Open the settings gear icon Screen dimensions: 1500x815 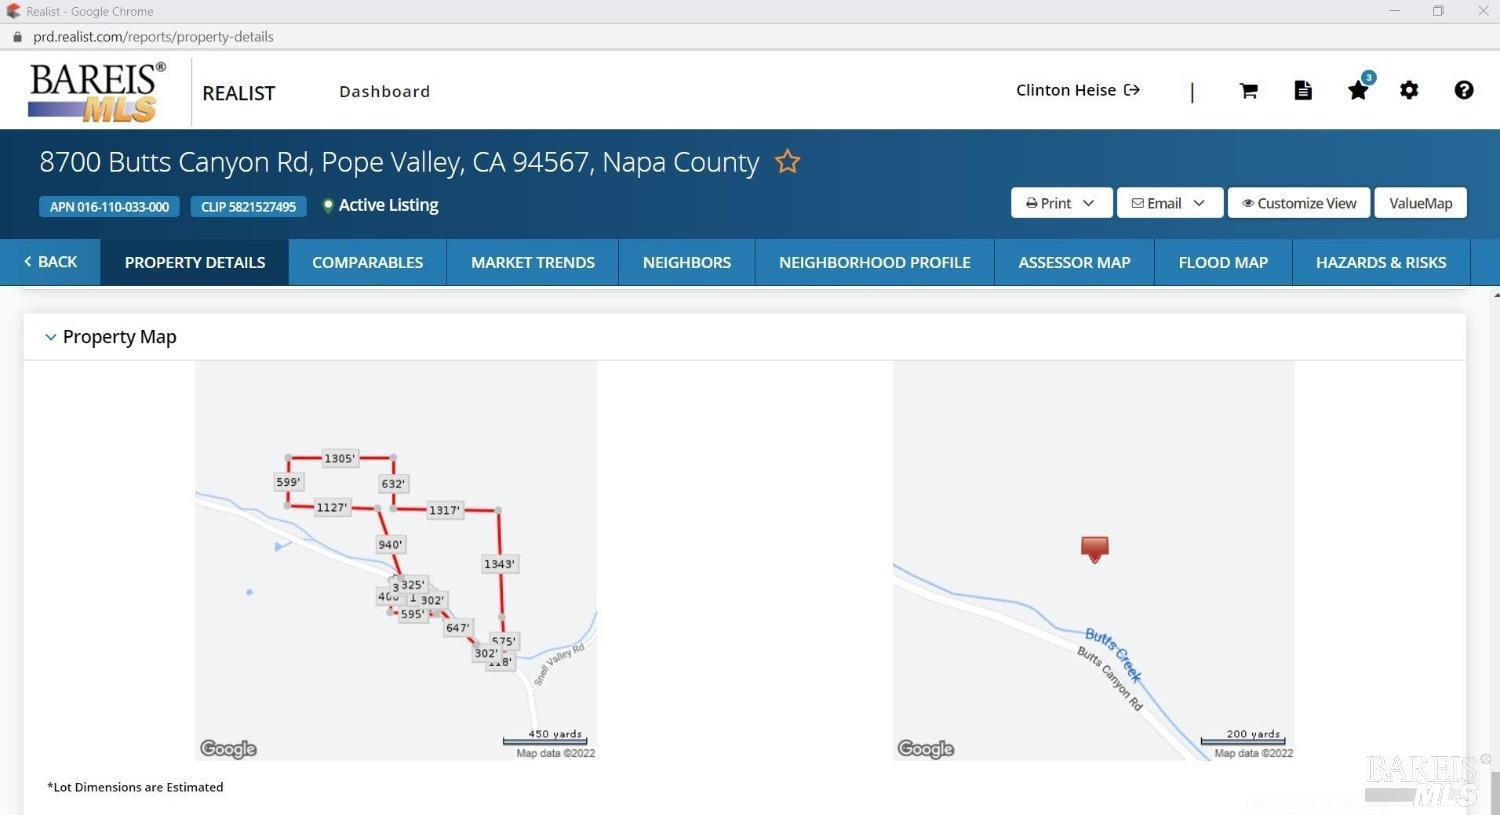[1409, 91]
